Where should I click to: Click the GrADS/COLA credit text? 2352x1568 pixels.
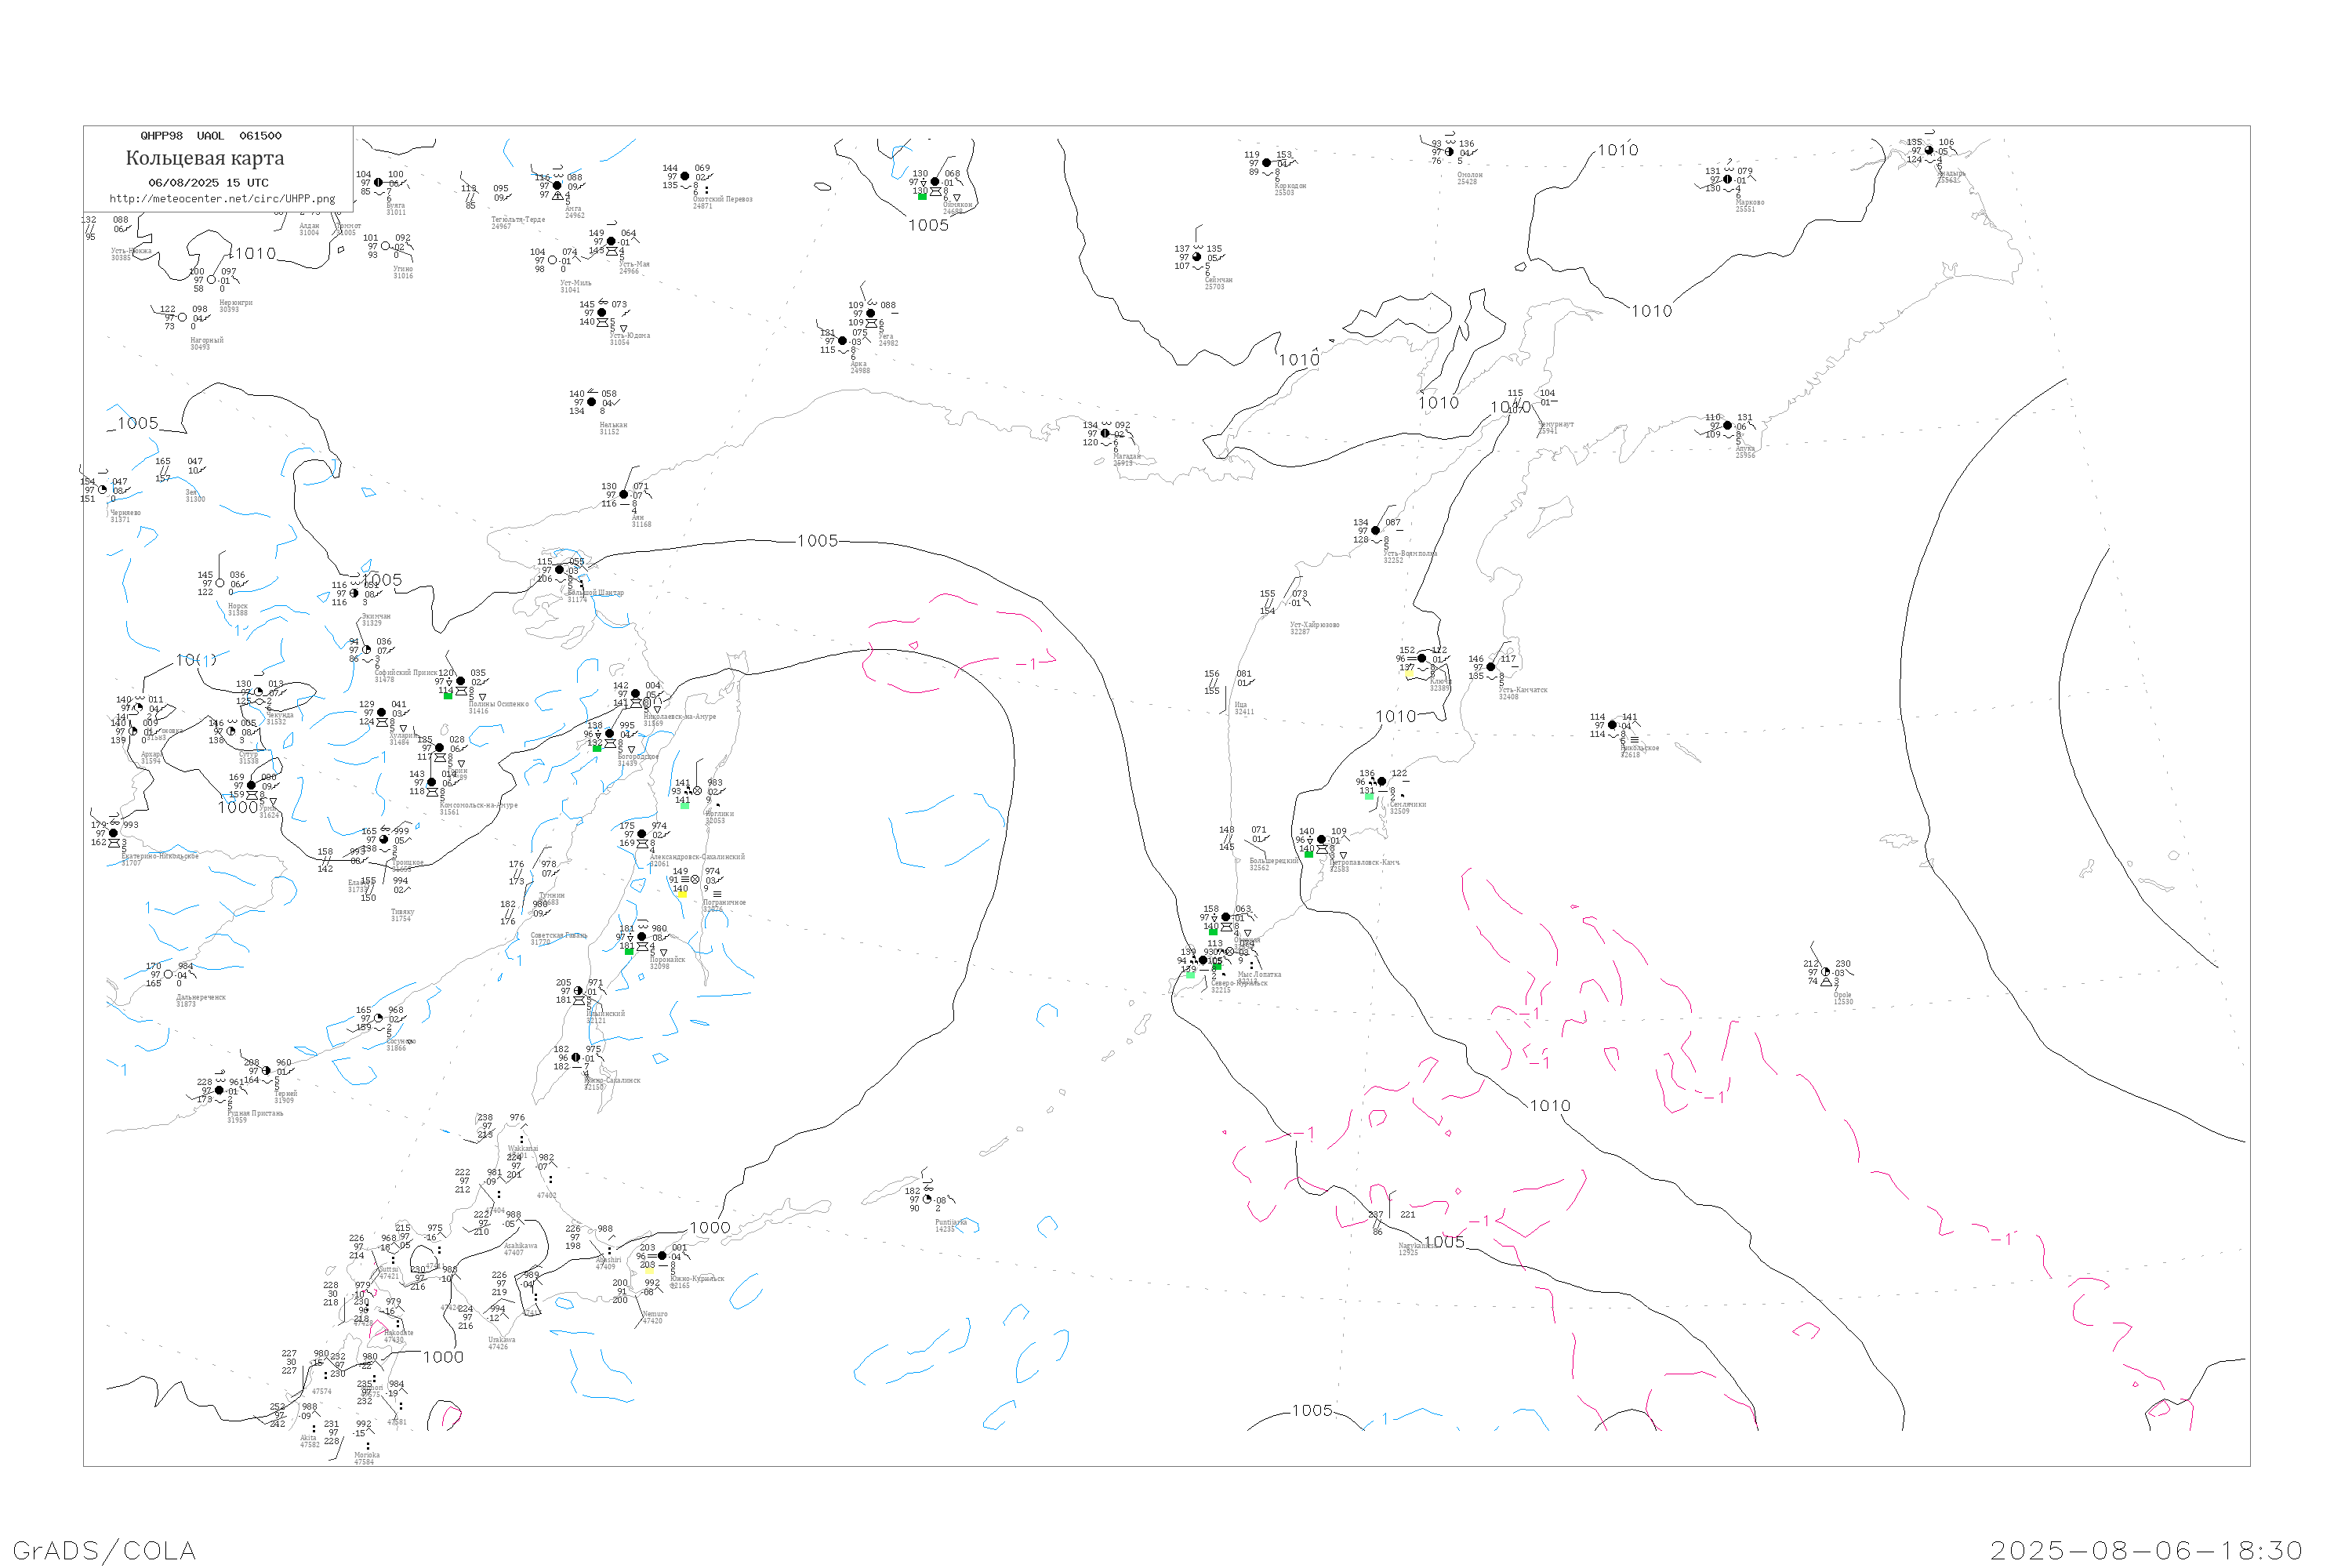click(104, 1550)
